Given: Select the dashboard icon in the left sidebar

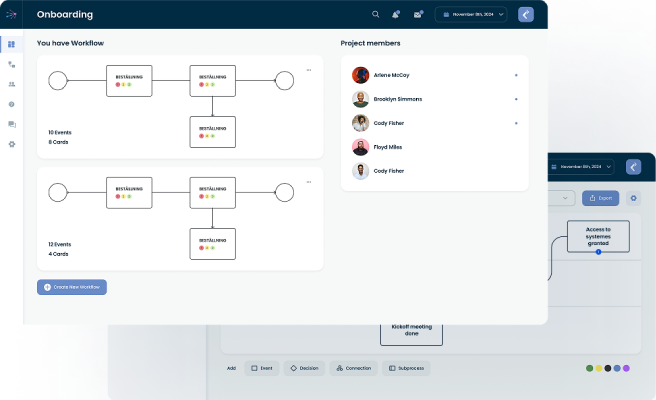Looking at the screenshot, I should click(11, 44).
